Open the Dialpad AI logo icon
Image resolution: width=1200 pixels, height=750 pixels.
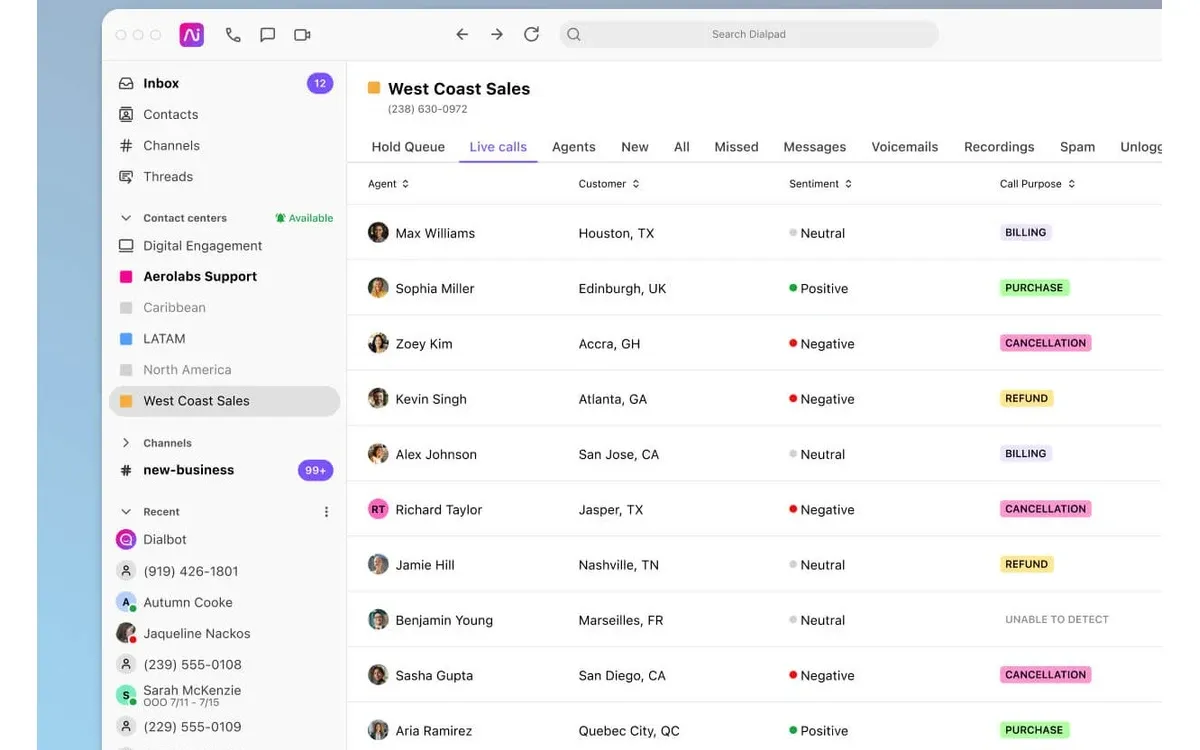point(191,35)
